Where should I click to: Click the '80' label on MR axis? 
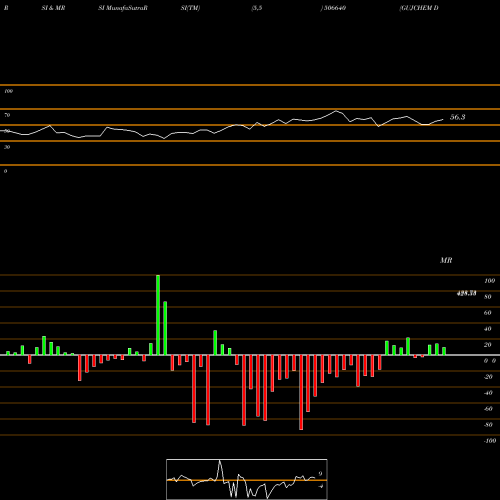point(488,297)
